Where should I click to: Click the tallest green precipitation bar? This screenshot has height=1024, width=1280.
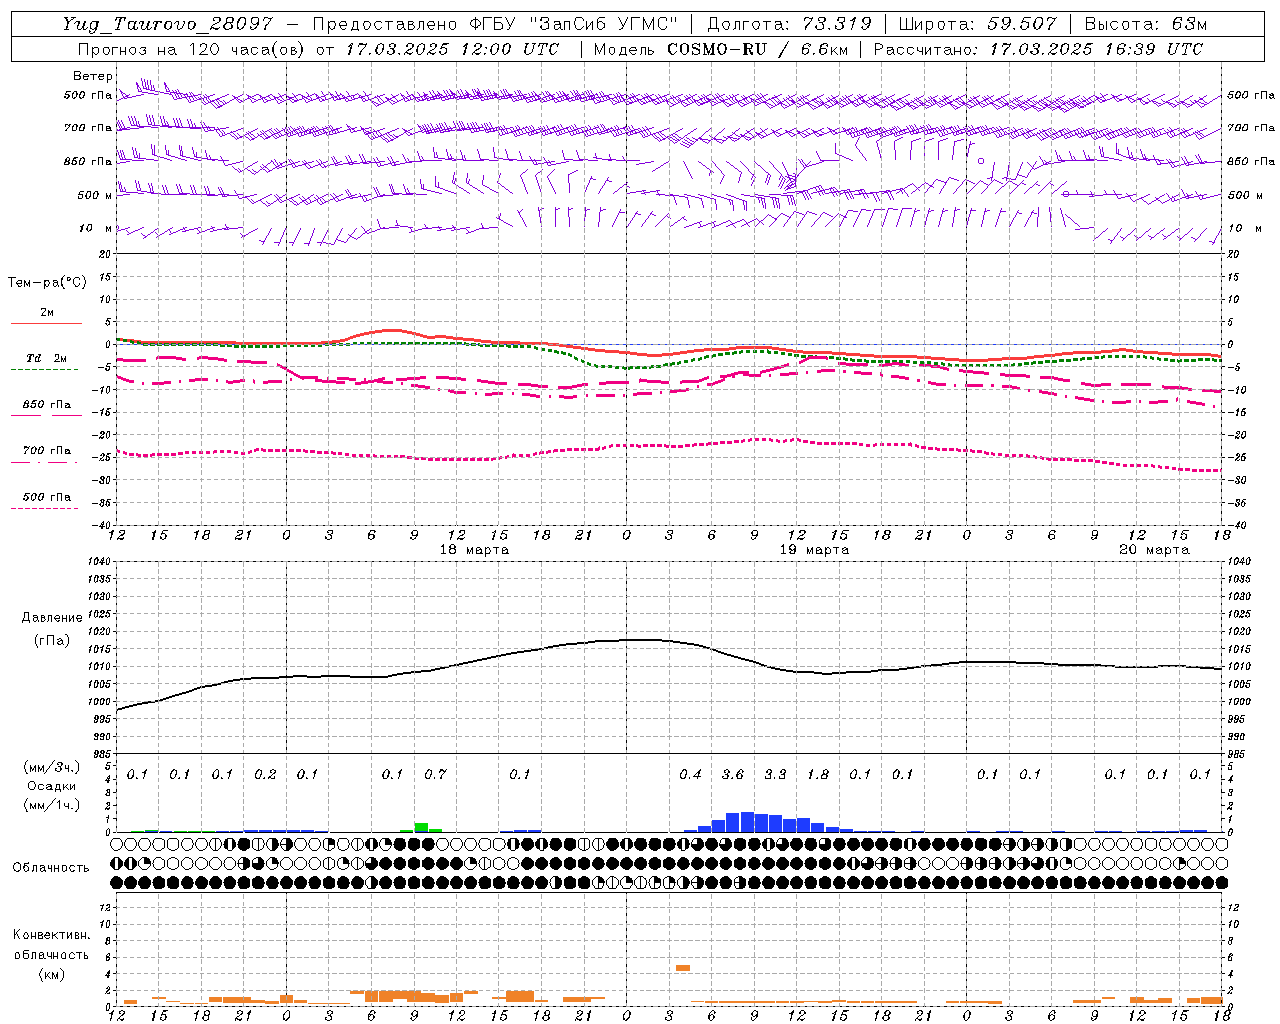tap(421, 827)
